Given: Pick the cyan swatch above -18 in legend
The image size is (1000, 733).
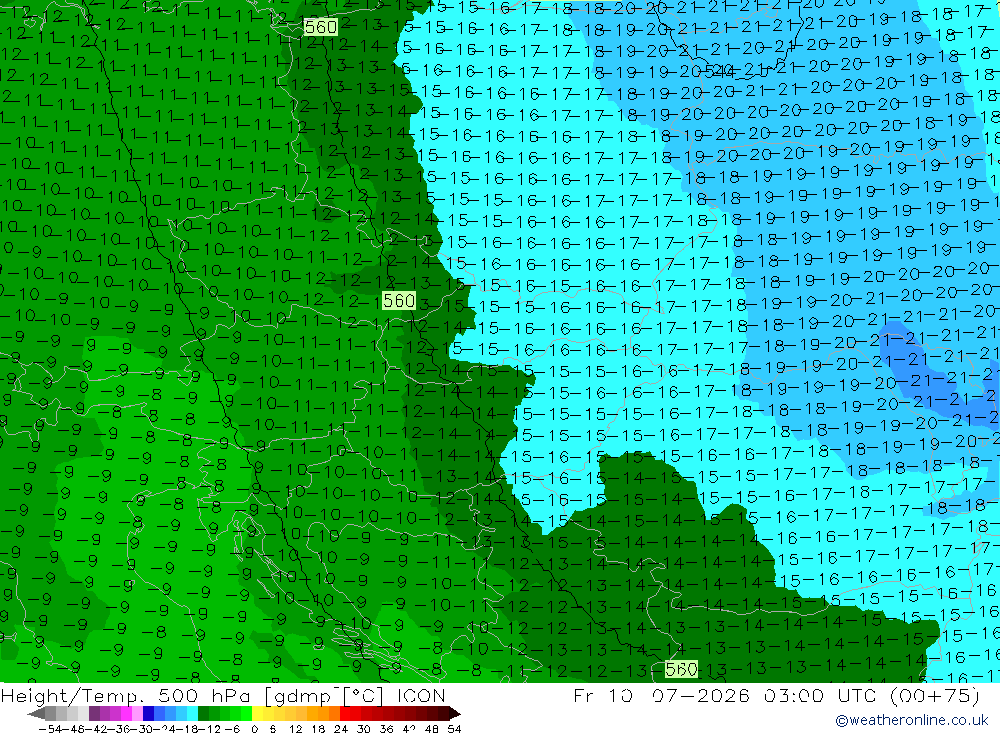Looking at the screenshot, I should [192, 713].
